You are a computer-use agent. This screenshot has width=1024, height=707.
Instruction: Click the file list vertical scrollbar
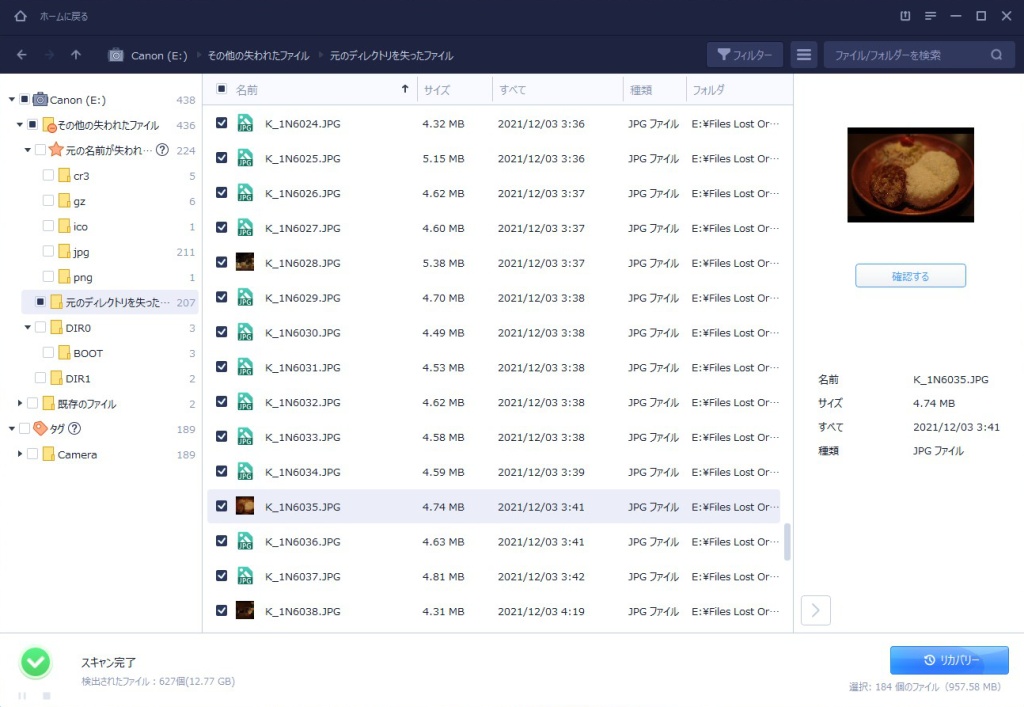[x=787, y=541]
